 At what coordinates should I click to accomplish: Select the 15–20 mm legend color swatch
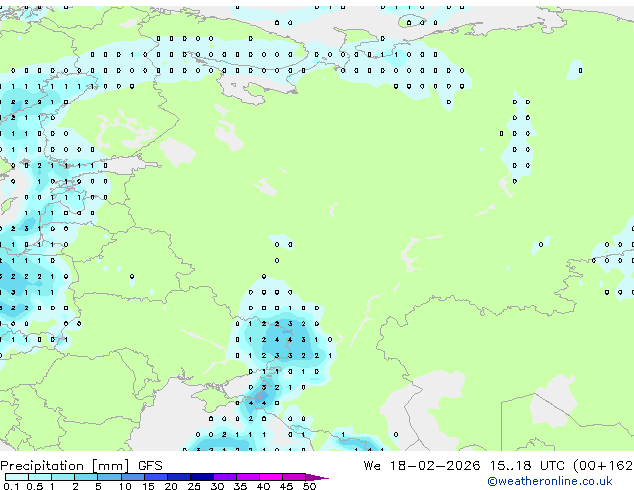pyautogui.click(x=156, y=477)
